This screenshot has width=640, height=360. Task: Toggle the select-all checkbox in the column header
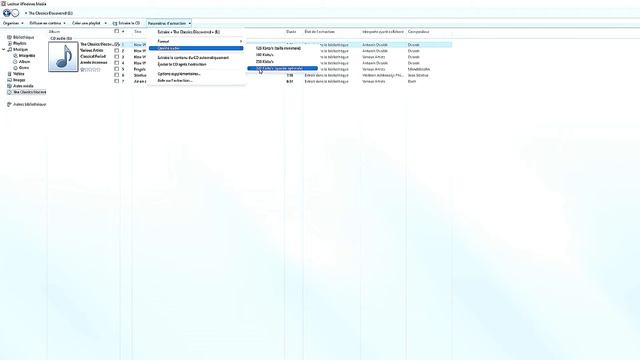coord(117,31)
